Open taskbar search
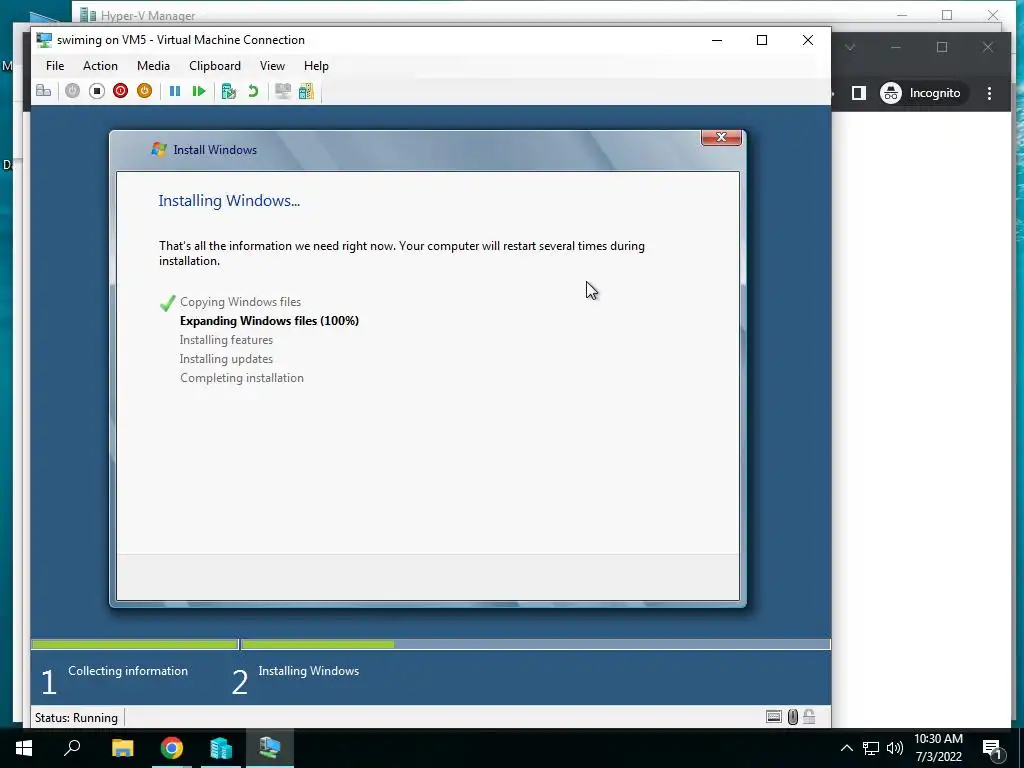The width and height of the screenshot is (1024, 768). (x=72, y=748)
